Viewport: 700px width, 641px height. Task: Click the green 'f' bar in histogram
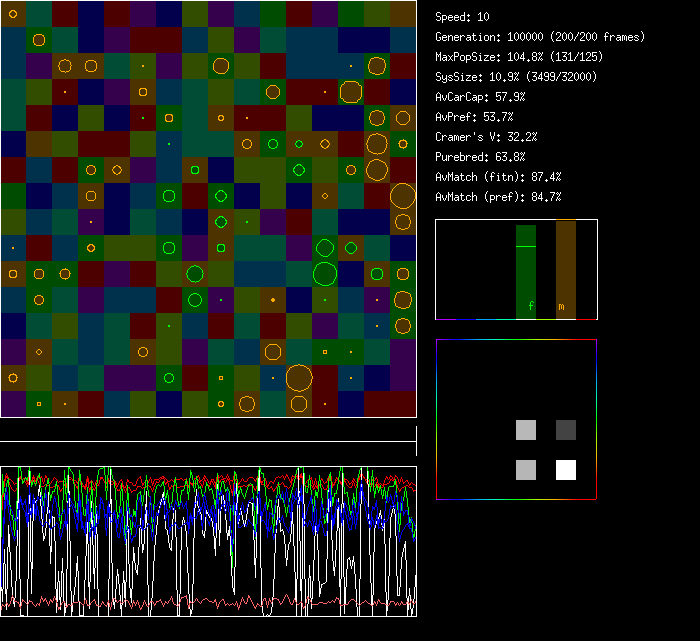coord(526,280)
